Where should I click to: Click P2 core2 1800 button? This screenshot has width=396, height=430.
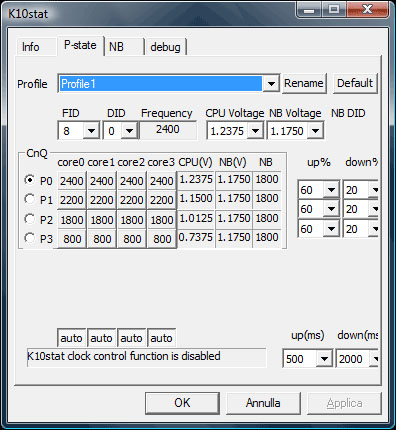pyautogui.click(x=132, y=220)
